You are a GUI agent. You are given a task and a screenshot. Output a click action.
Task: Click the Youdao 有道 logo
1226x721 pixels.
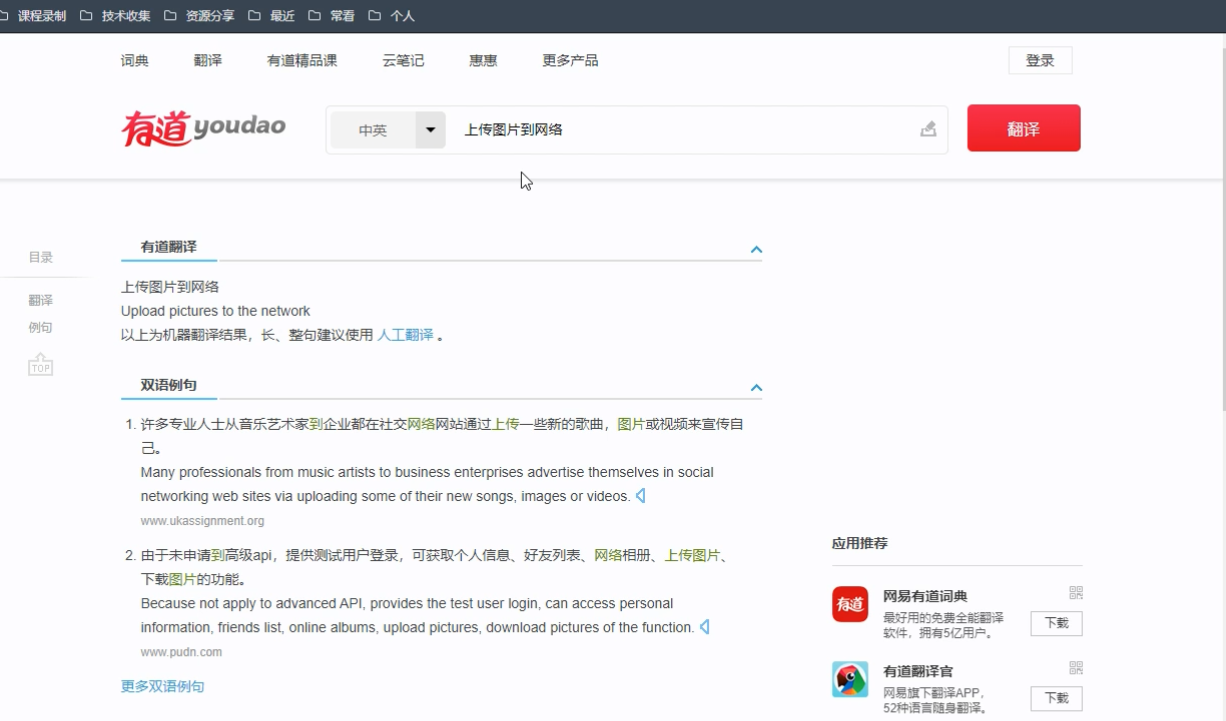point(202,127)
